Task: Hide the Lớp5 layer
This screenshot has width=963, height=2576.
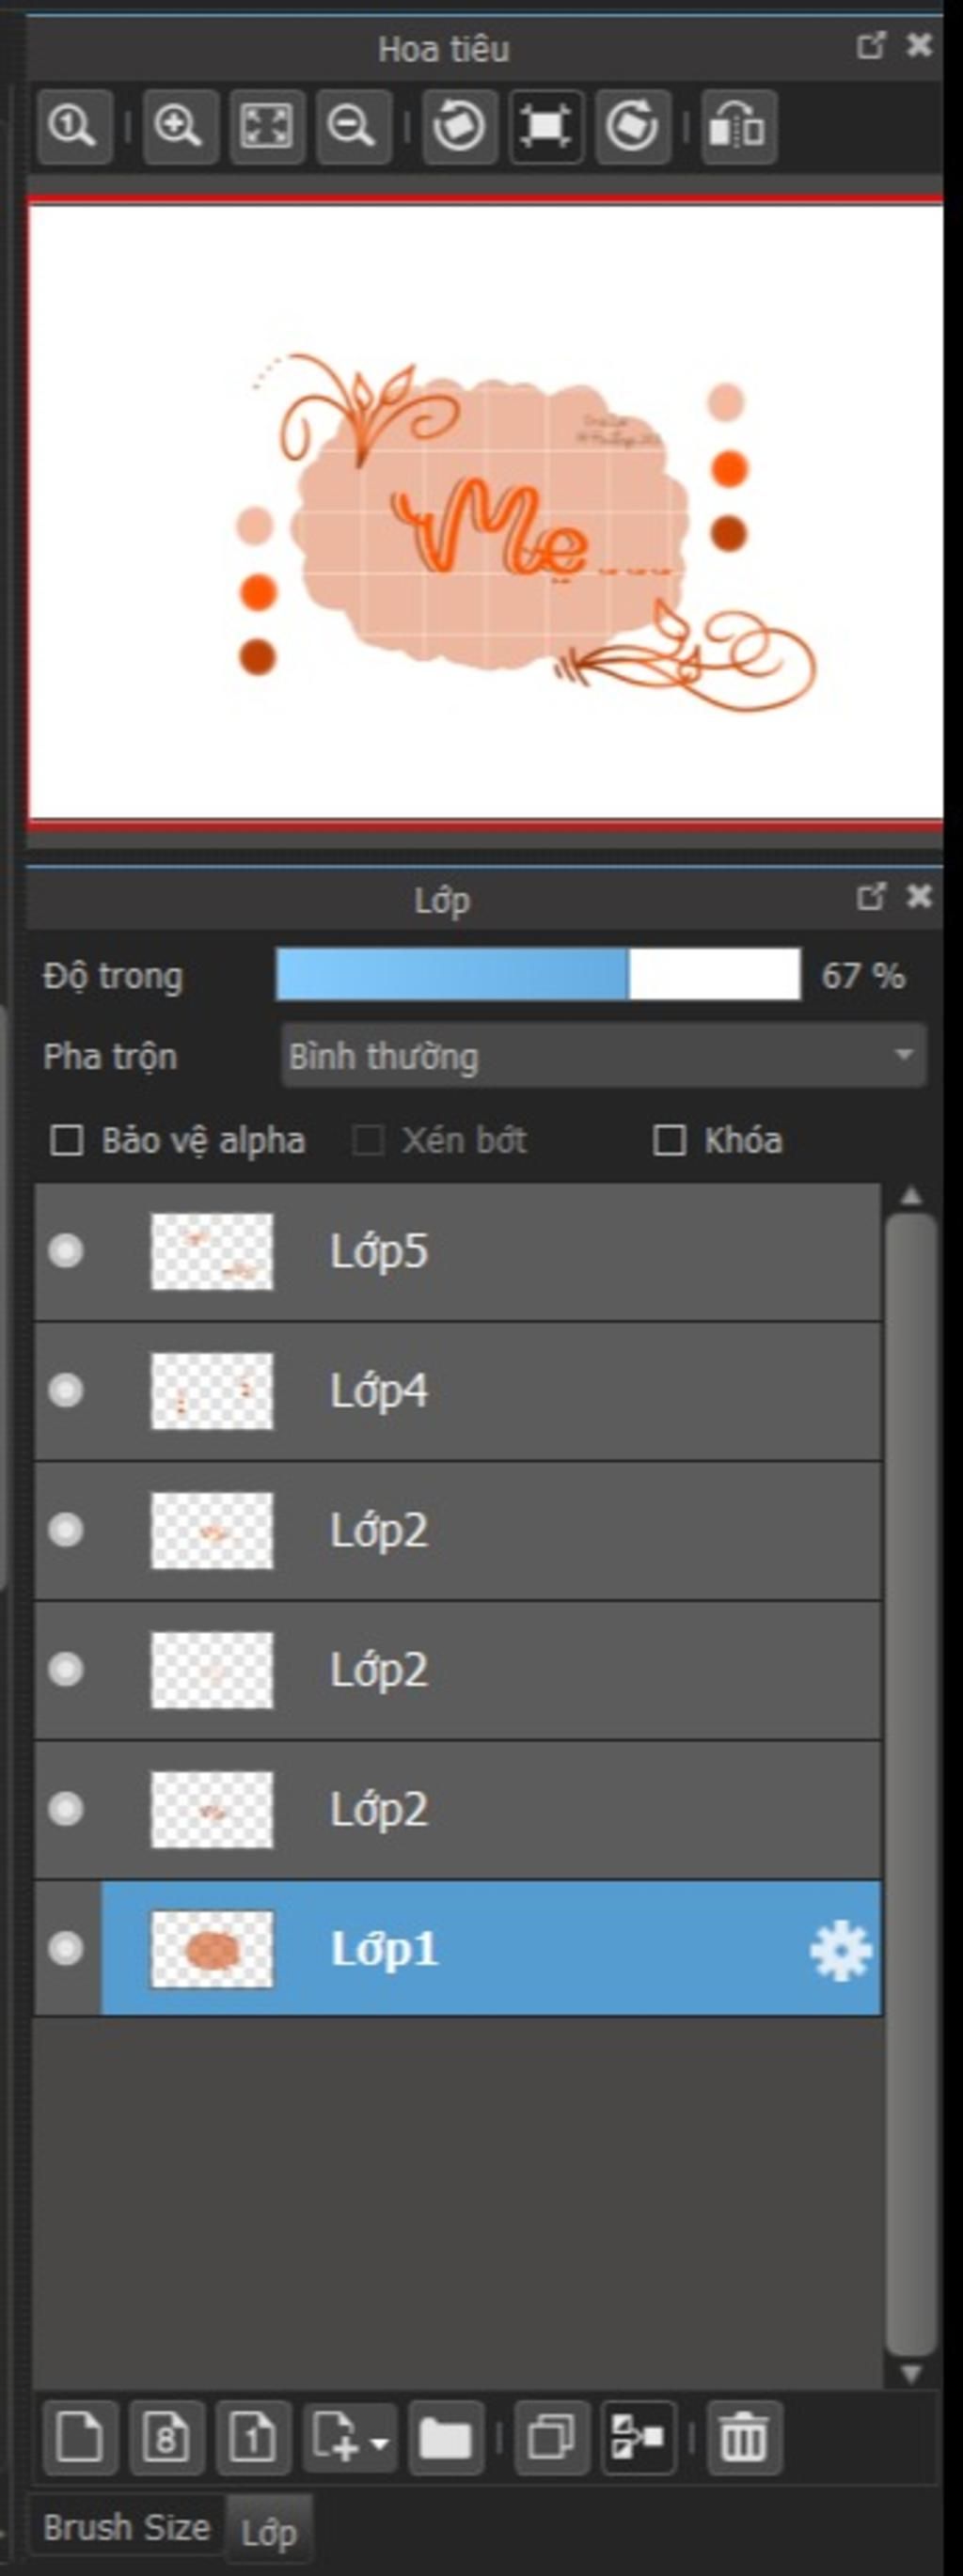Action: [66, 1251]
